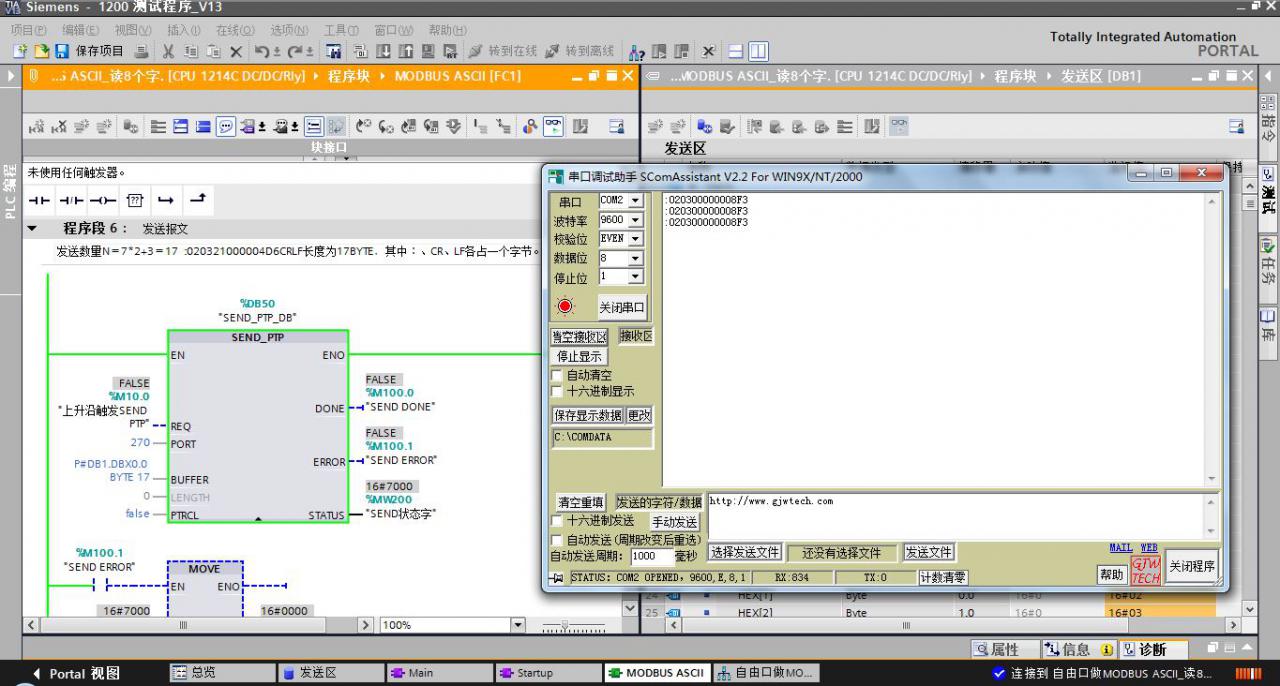Image resolution: width=1280 pixels, height=686 pixels.
Task: Click the 关闭串口 button
Action: (x=622, y=306)
